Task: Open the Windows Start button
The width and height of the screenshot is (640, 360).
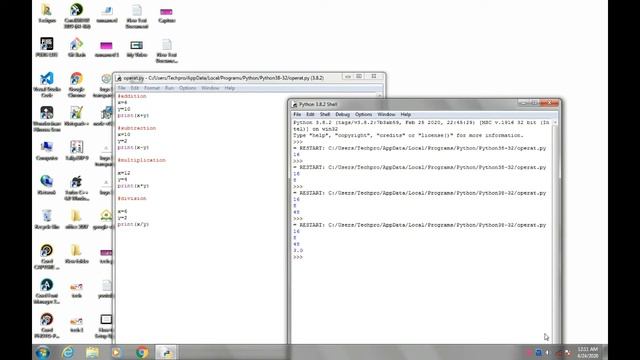Action: (x=42, y=352)
